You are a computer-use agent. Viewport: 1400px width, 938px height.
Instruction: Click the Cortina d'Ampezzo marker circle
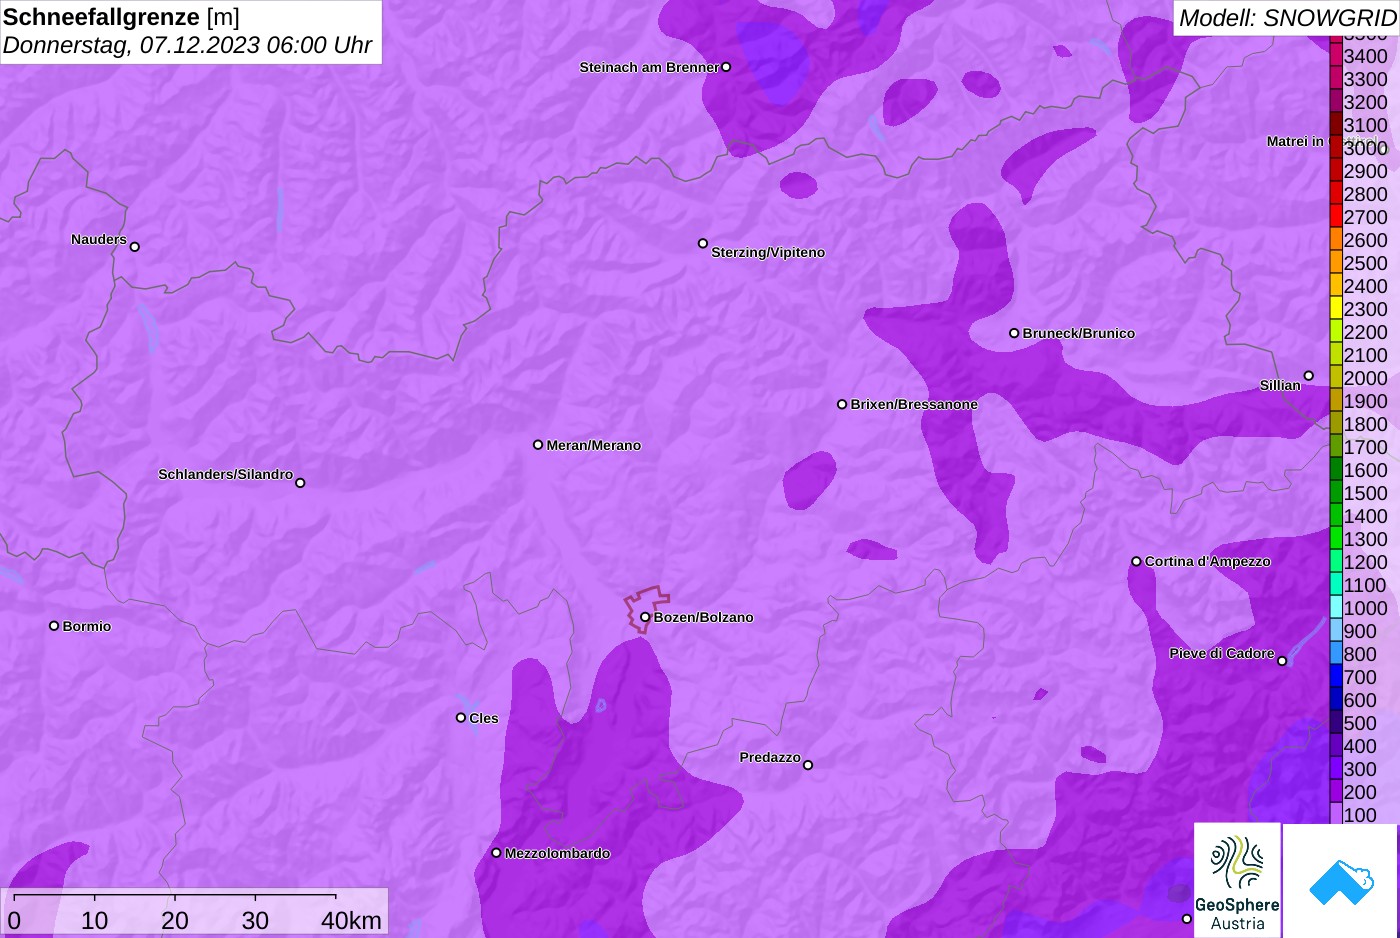click(x=1136, y=561)
